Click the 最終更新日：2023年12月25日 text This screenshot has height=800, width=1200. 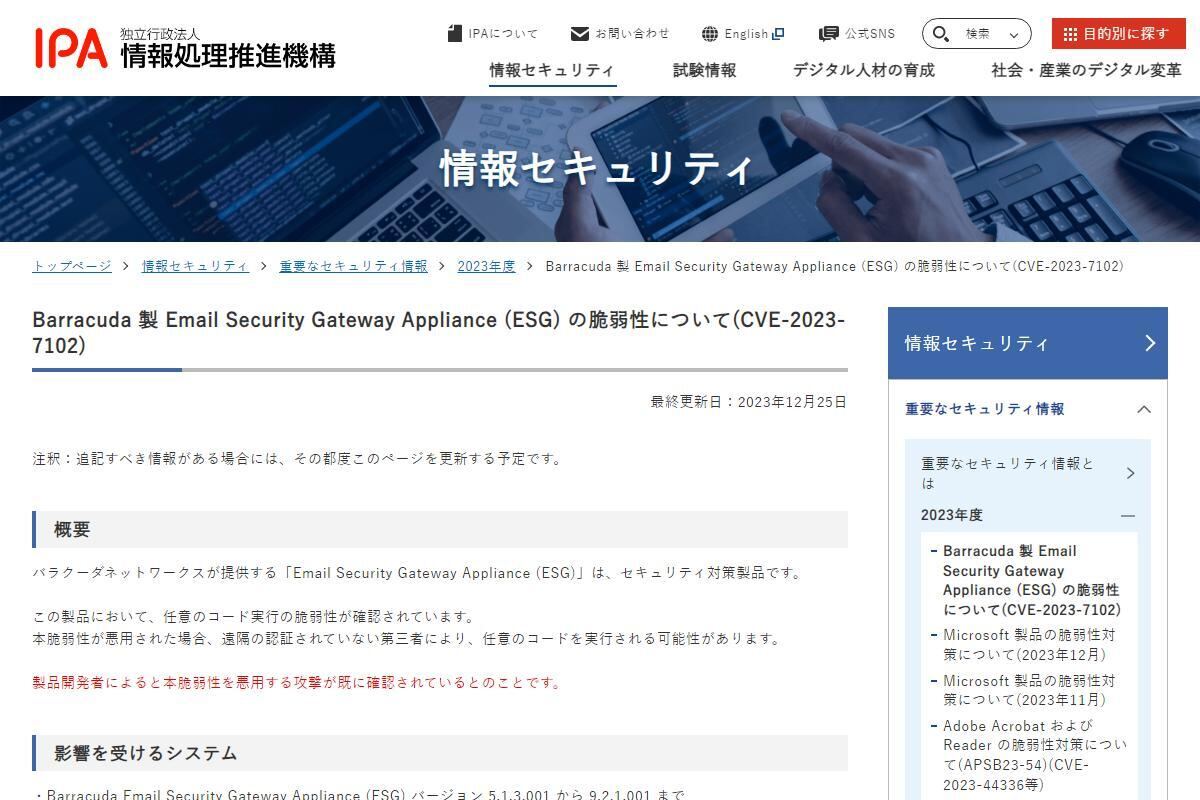[x=748, y=402]
